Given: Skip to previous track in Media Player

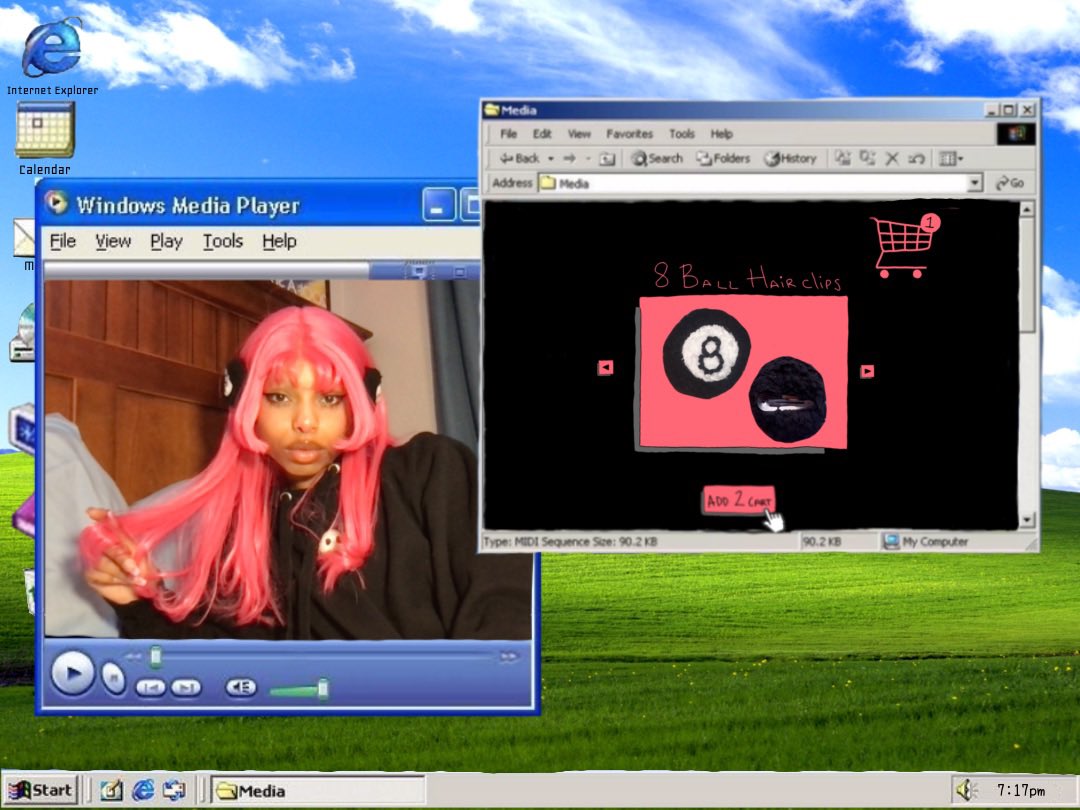Looking at the screenshot, I should pos(150,687).
